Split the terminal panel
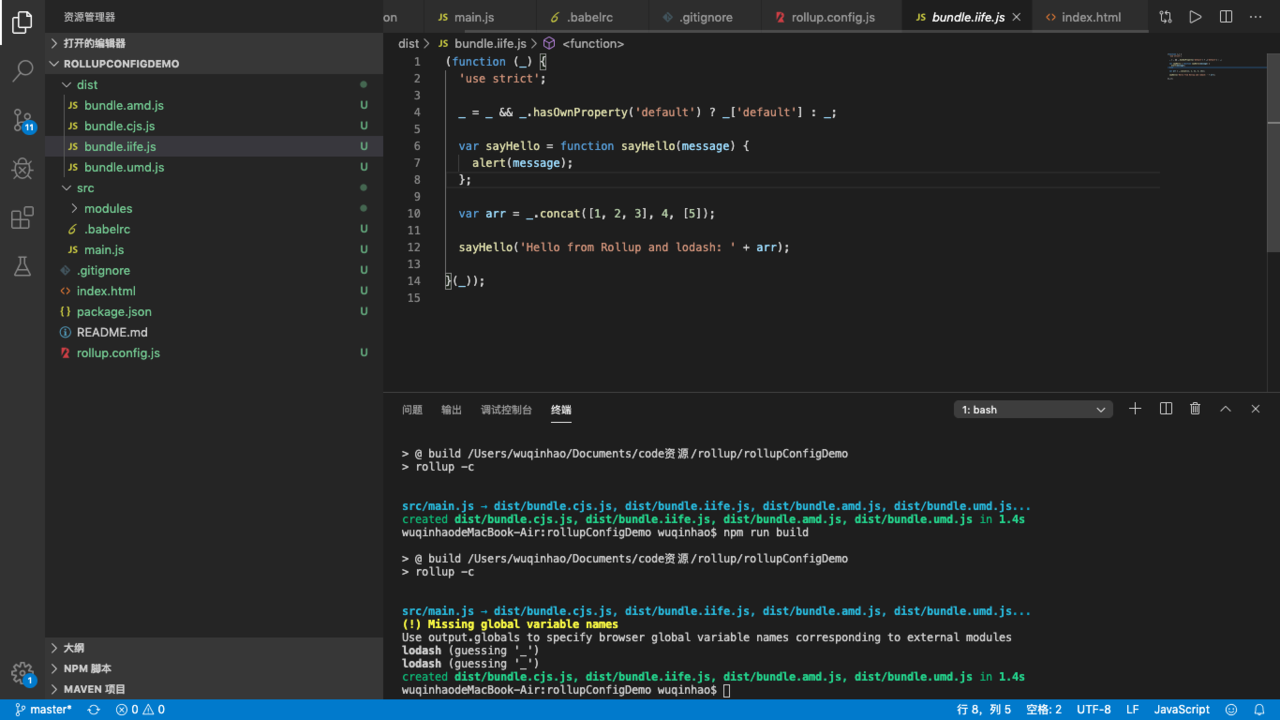 1166,409
